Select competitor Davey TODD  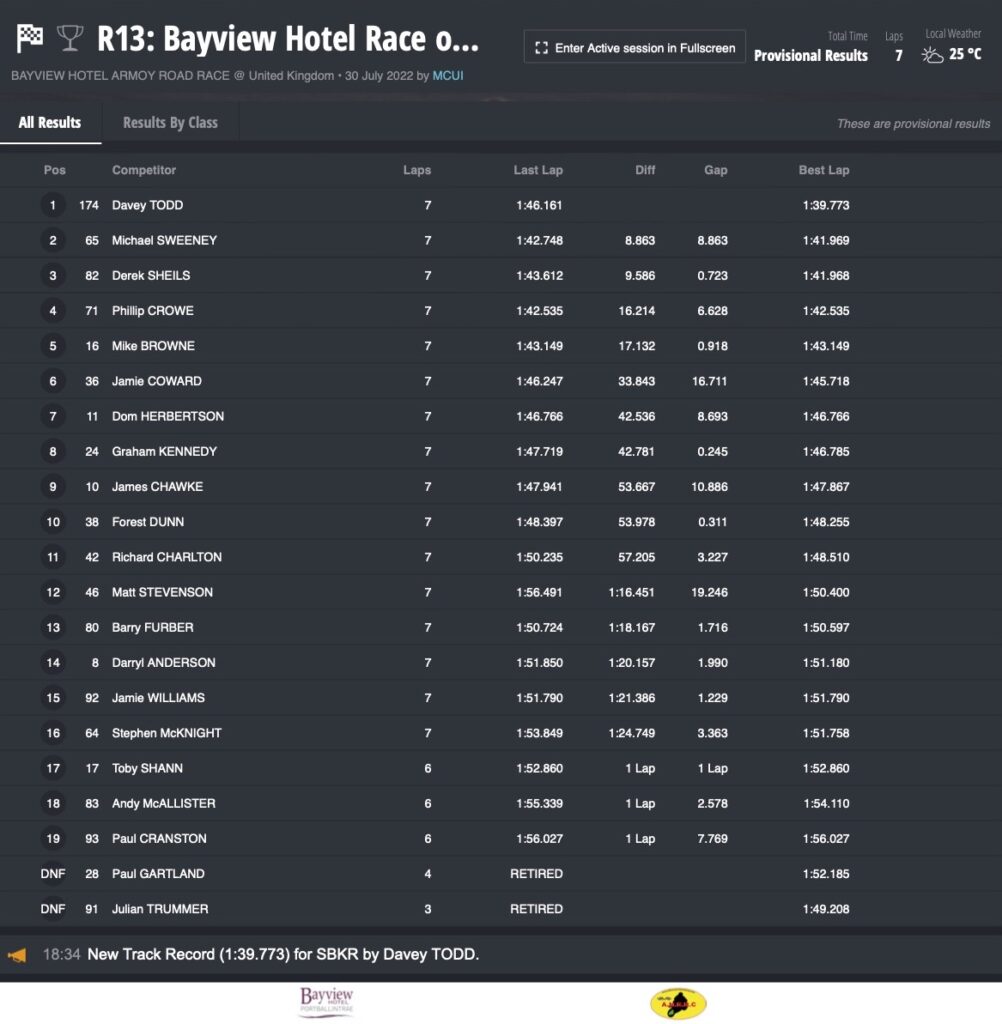pos(147,205)
